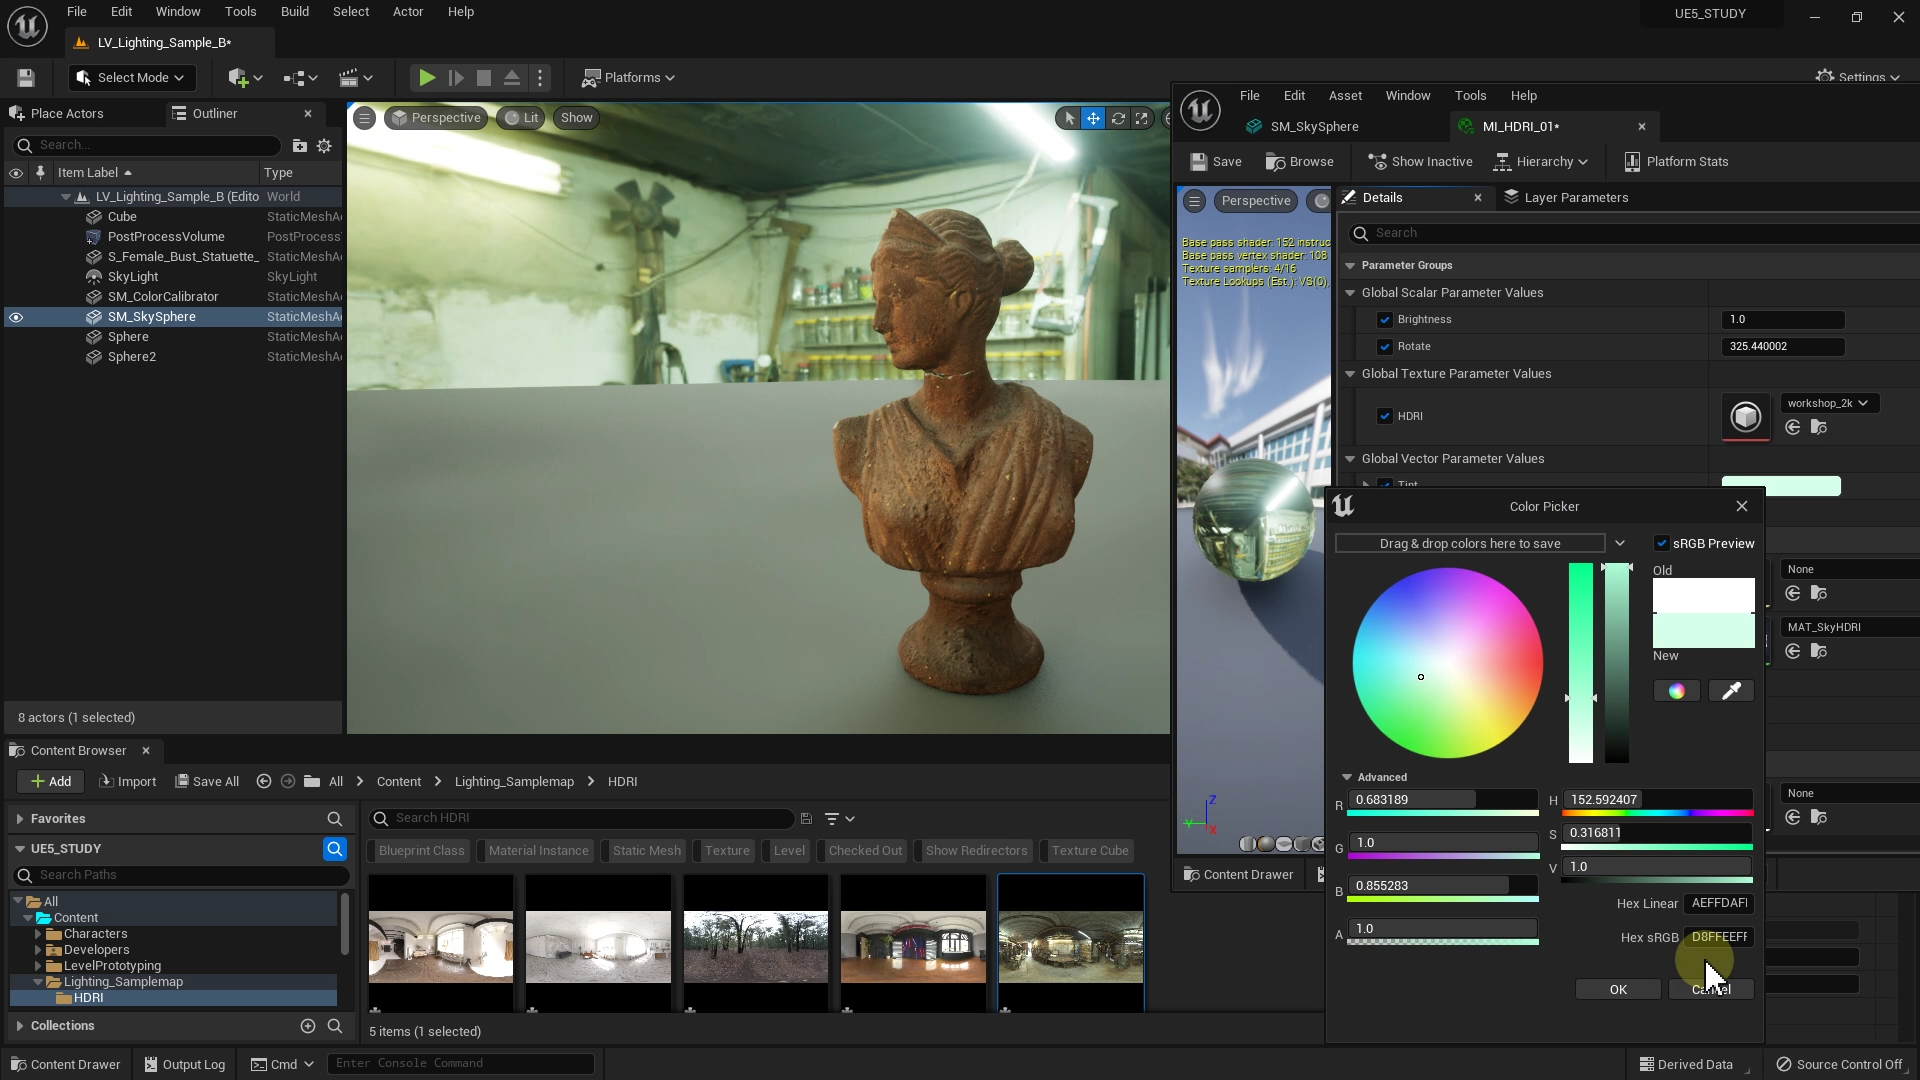The height and width of the screenshot is (1080, 1920).
Task: Open the Outliner settings gear
Action: (x=324, y=146)
